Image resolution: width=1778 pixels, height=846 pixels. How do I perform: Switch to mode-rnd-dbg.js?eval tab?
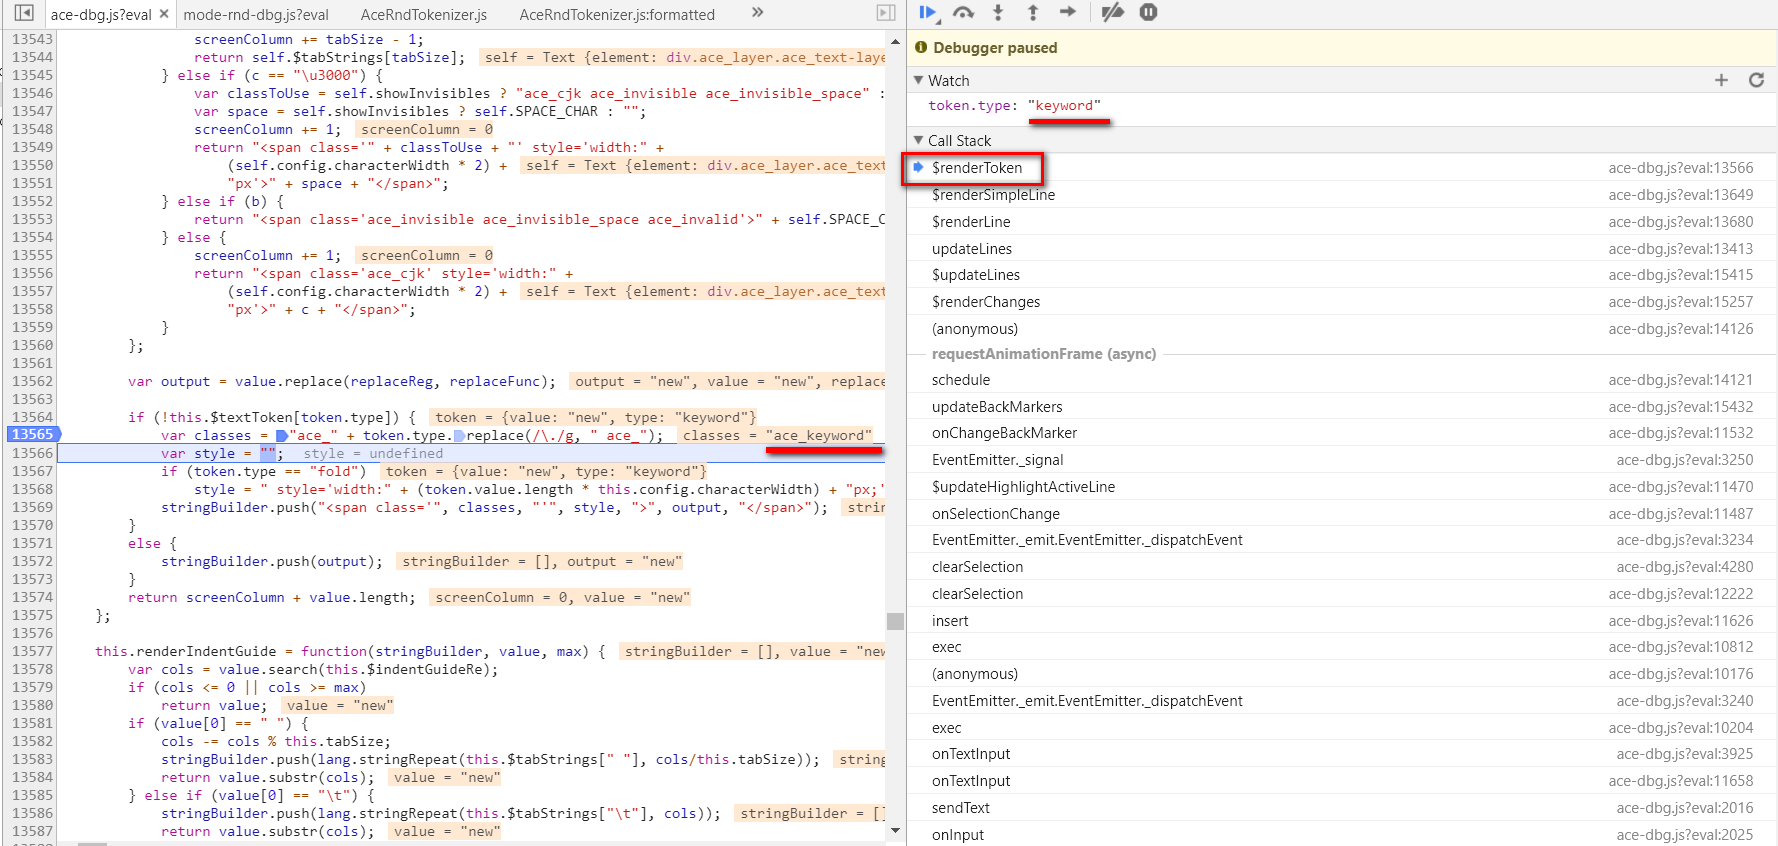pyautogui.click(x=256, y=14)
